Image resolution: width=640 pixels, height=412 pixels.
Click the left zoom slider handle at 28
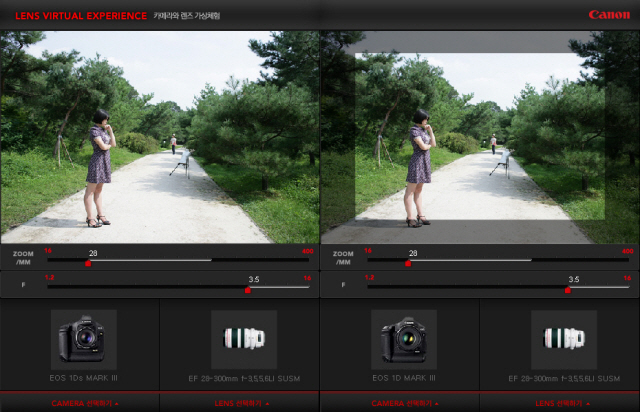88,263
